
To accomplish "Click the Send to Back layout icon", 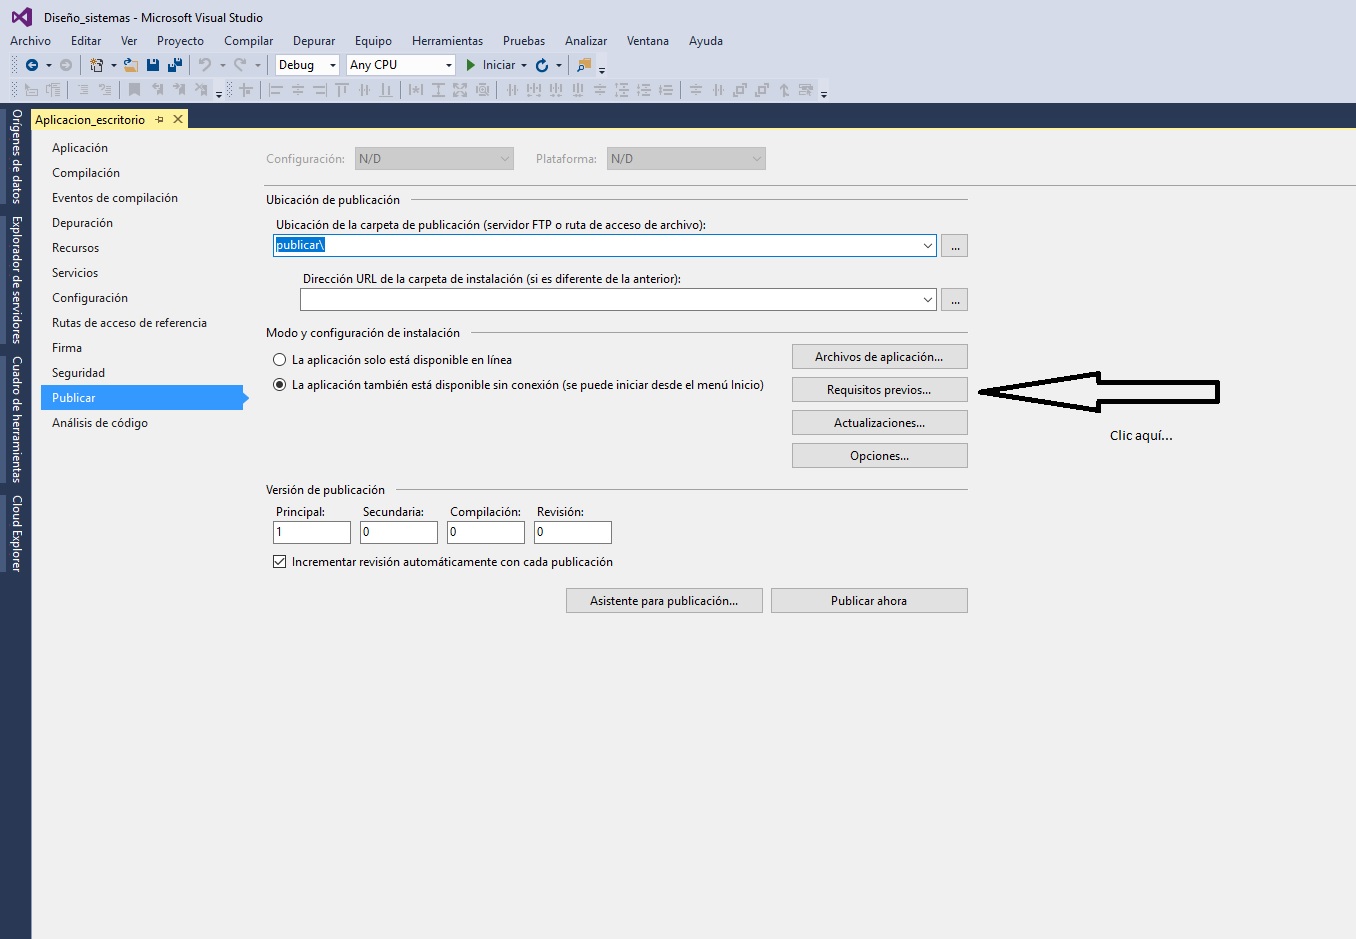I will 762,90.
